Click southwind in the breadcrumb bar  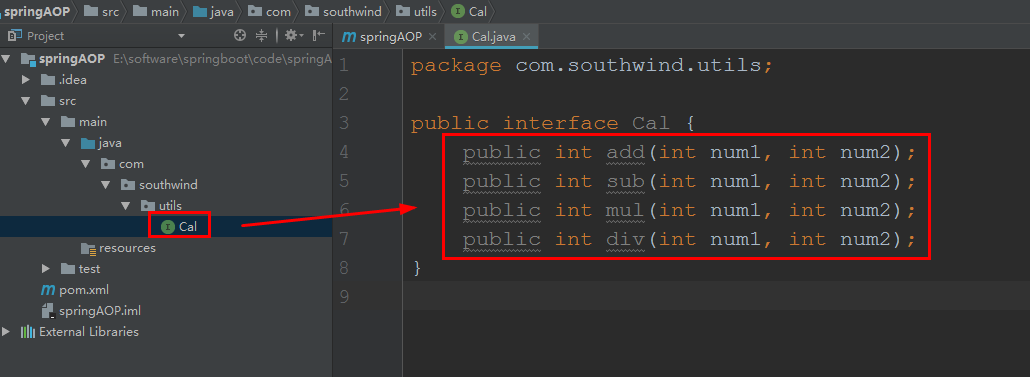pyautogui.click(x=344, y=11)
